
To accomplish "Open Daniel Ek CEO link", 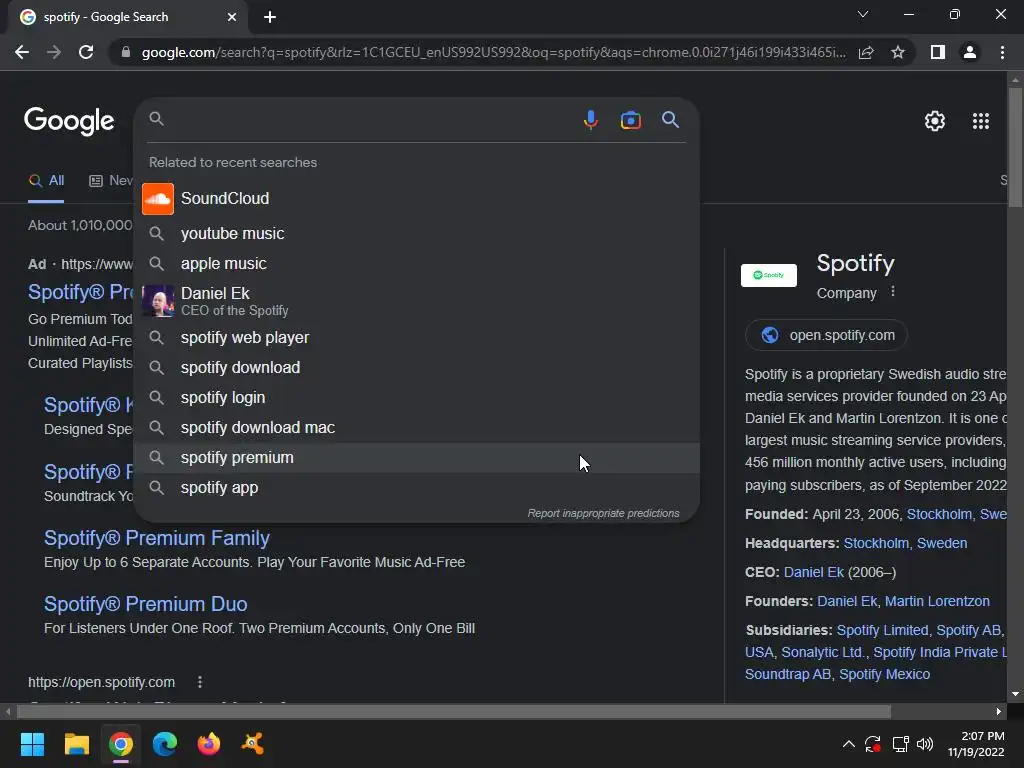I will (x=814, y=573).
